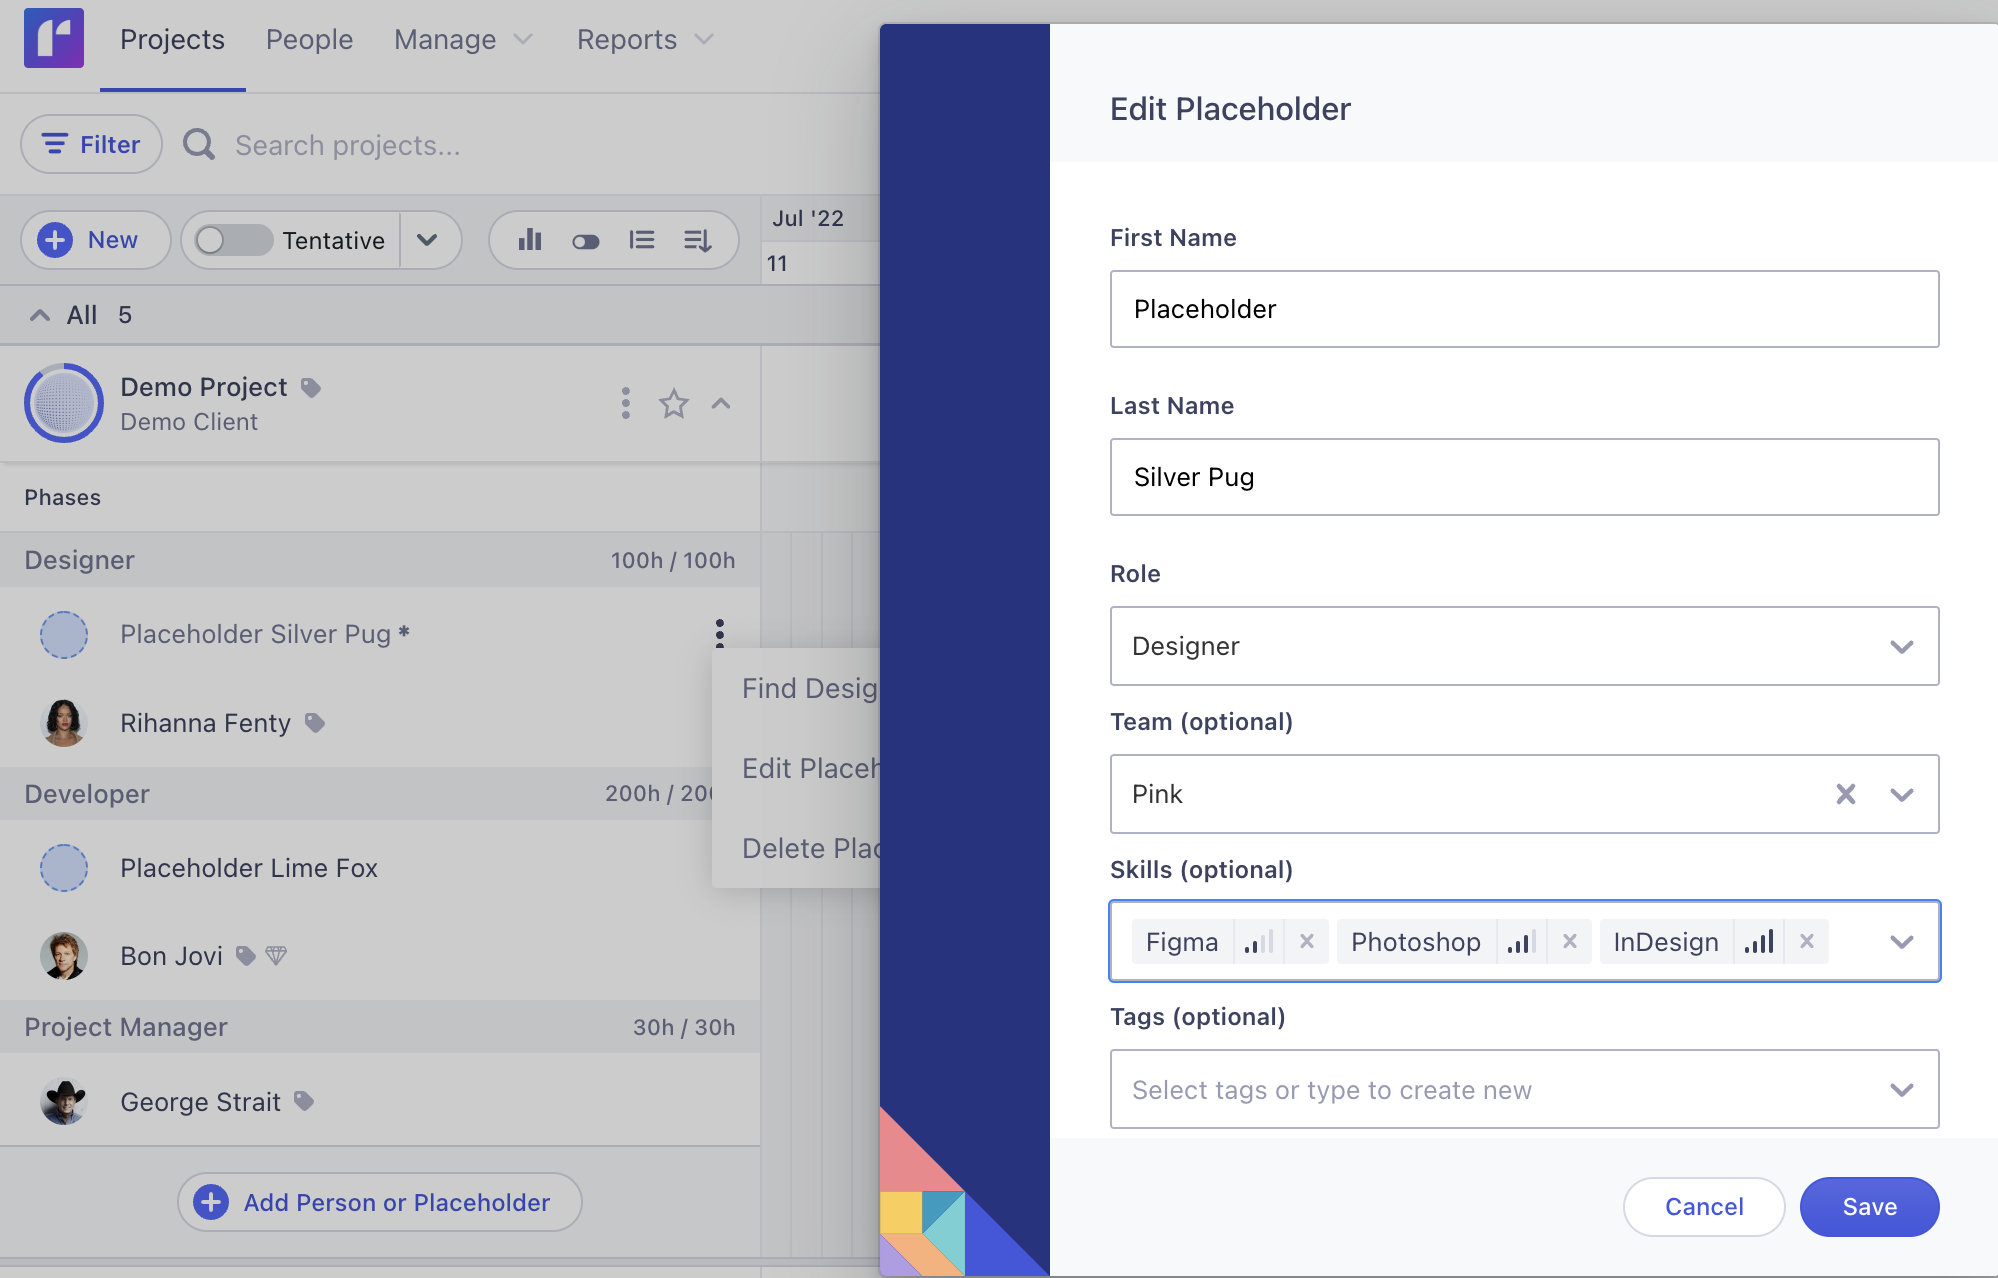Toggle the Tentative switch
This screenshot has height=1278, width=1998.
234,240
